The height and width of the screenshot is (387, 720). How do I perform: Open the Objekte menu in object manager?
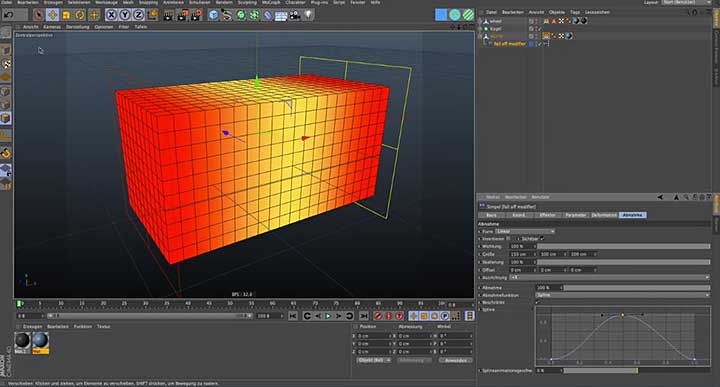557,12
